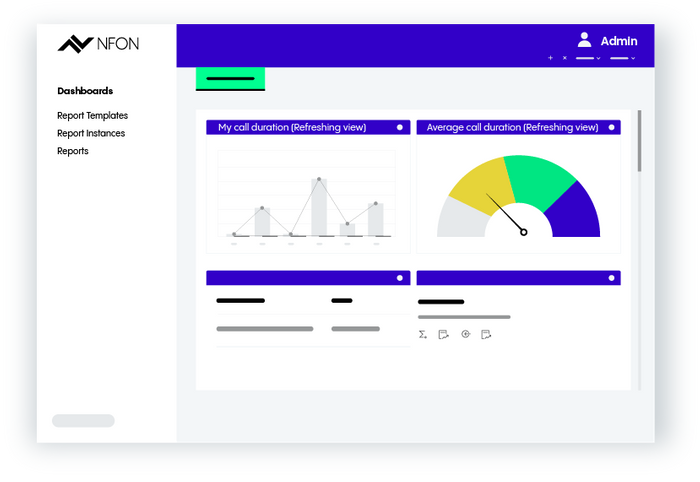
Task: Click the small x icon in header
Action: click(565, 58)
